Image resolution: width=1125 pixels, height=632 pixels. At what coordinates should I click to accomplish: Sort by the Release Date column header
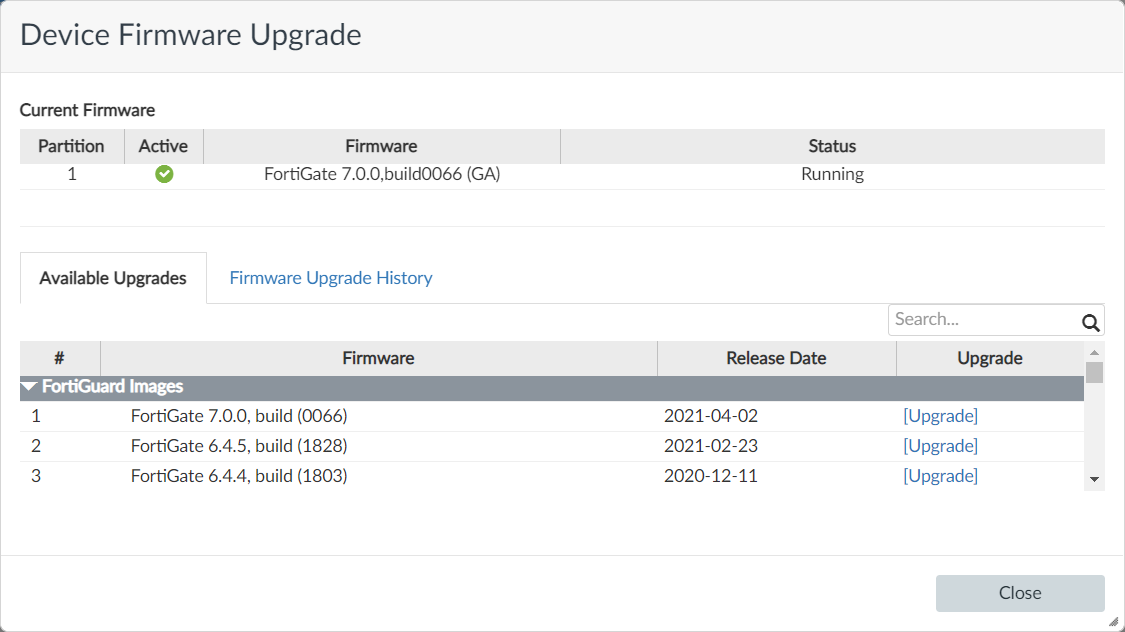coord(776,358)
